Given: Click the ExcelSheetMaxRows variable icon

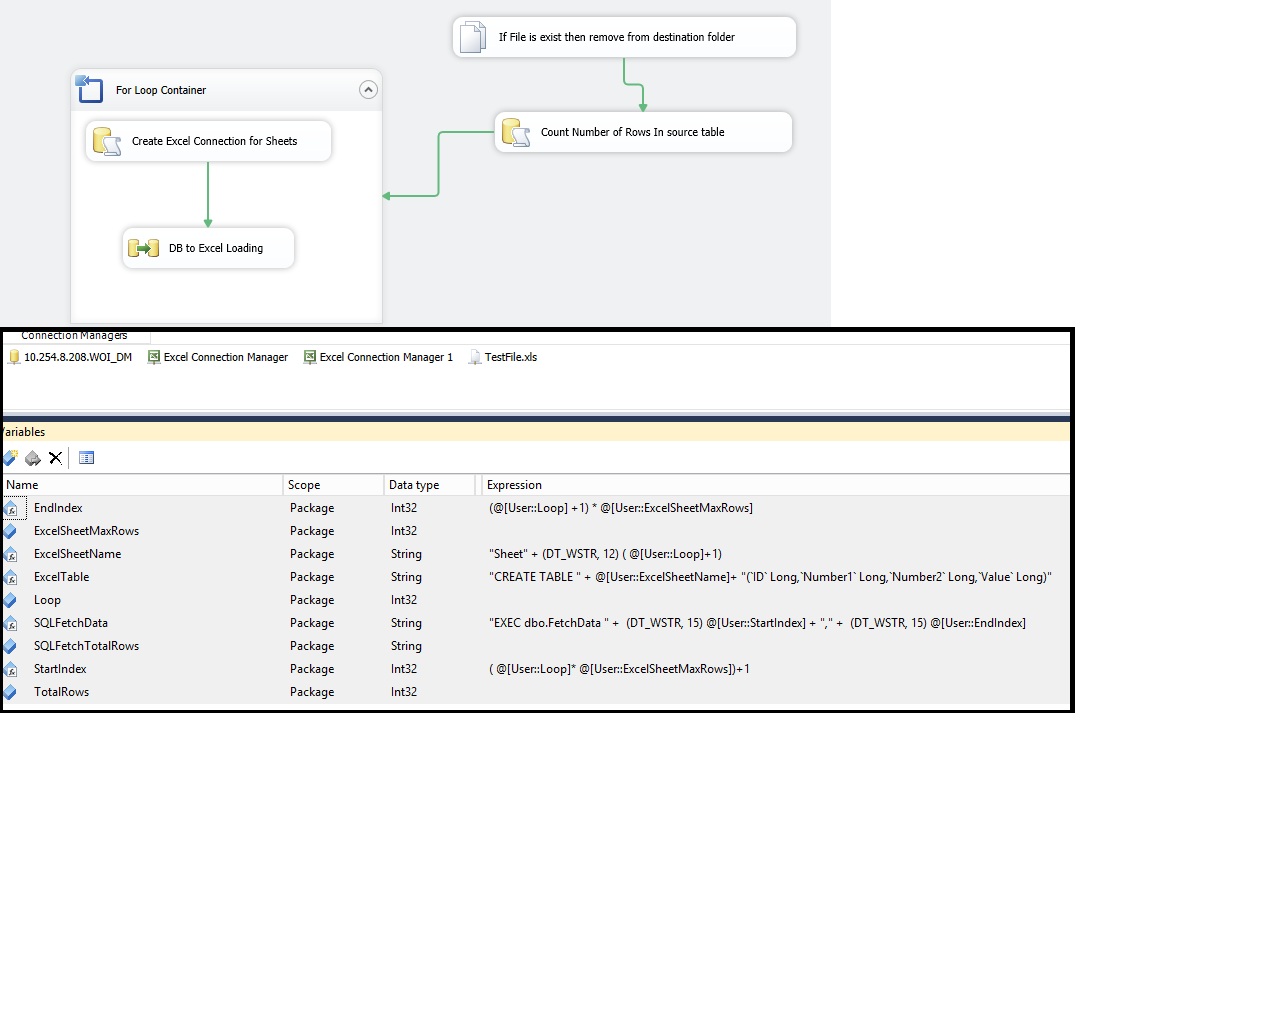Looking at the screenshot, I should [10, 531].
